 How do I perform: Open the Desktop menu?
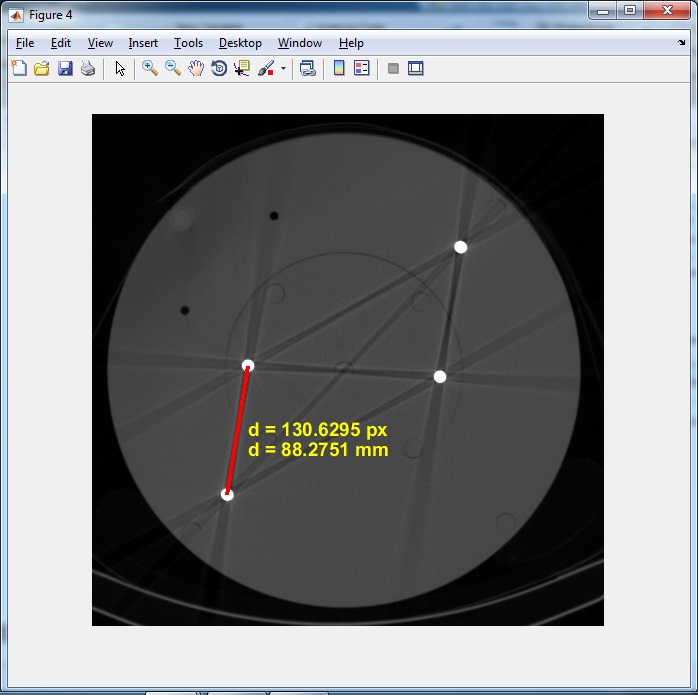[240, 43]
